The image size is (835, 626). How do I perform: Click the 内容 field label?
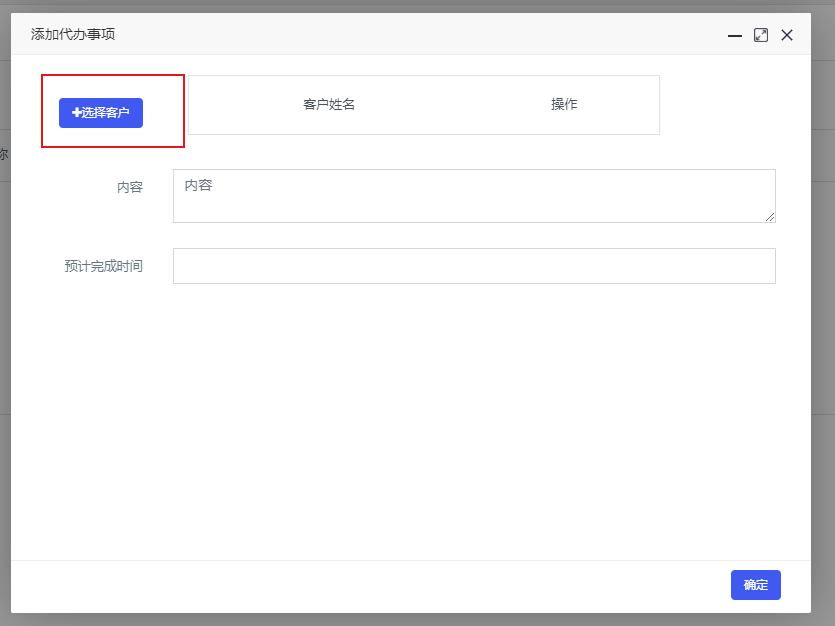[130, 187]
